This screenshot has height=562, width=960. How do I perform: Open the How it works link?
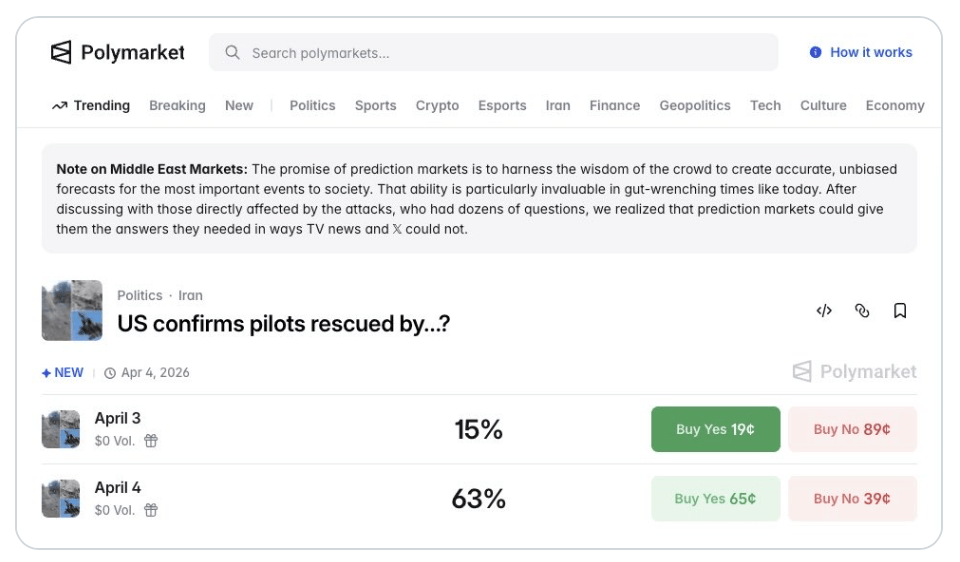click(871, 53)
